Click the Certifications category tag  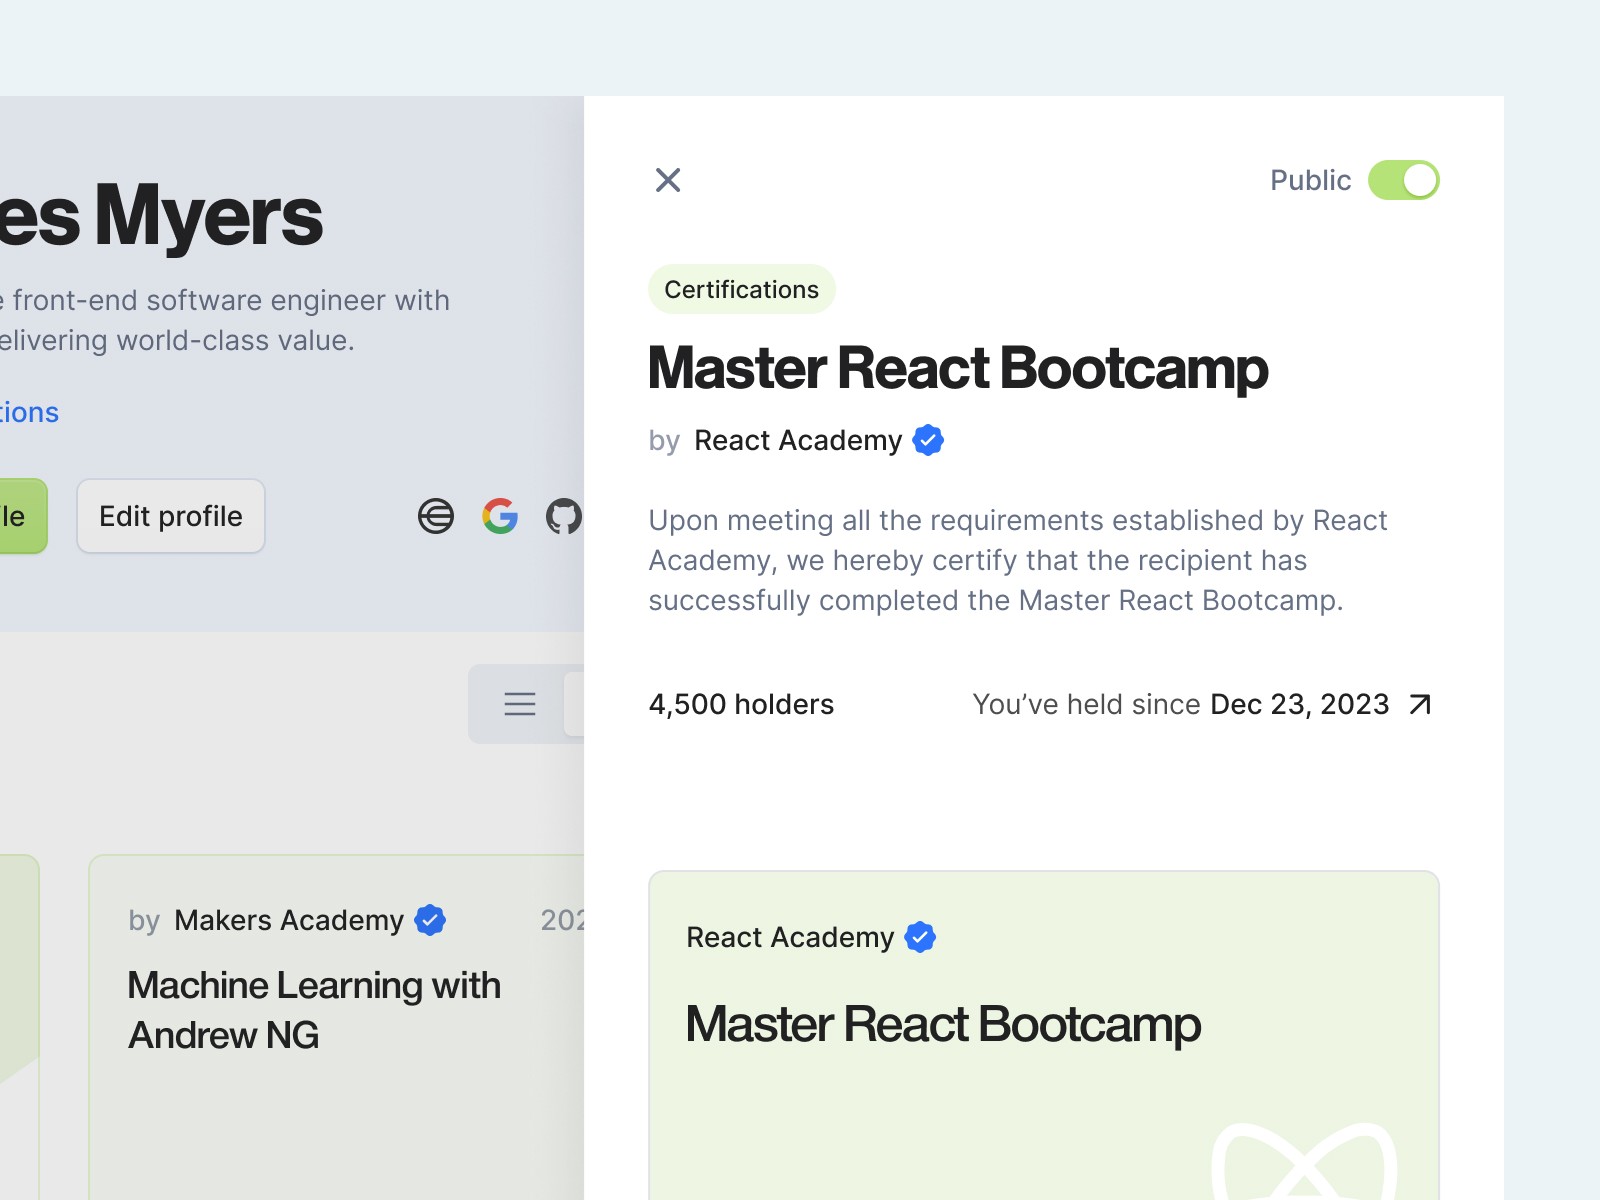click(742, 289)
